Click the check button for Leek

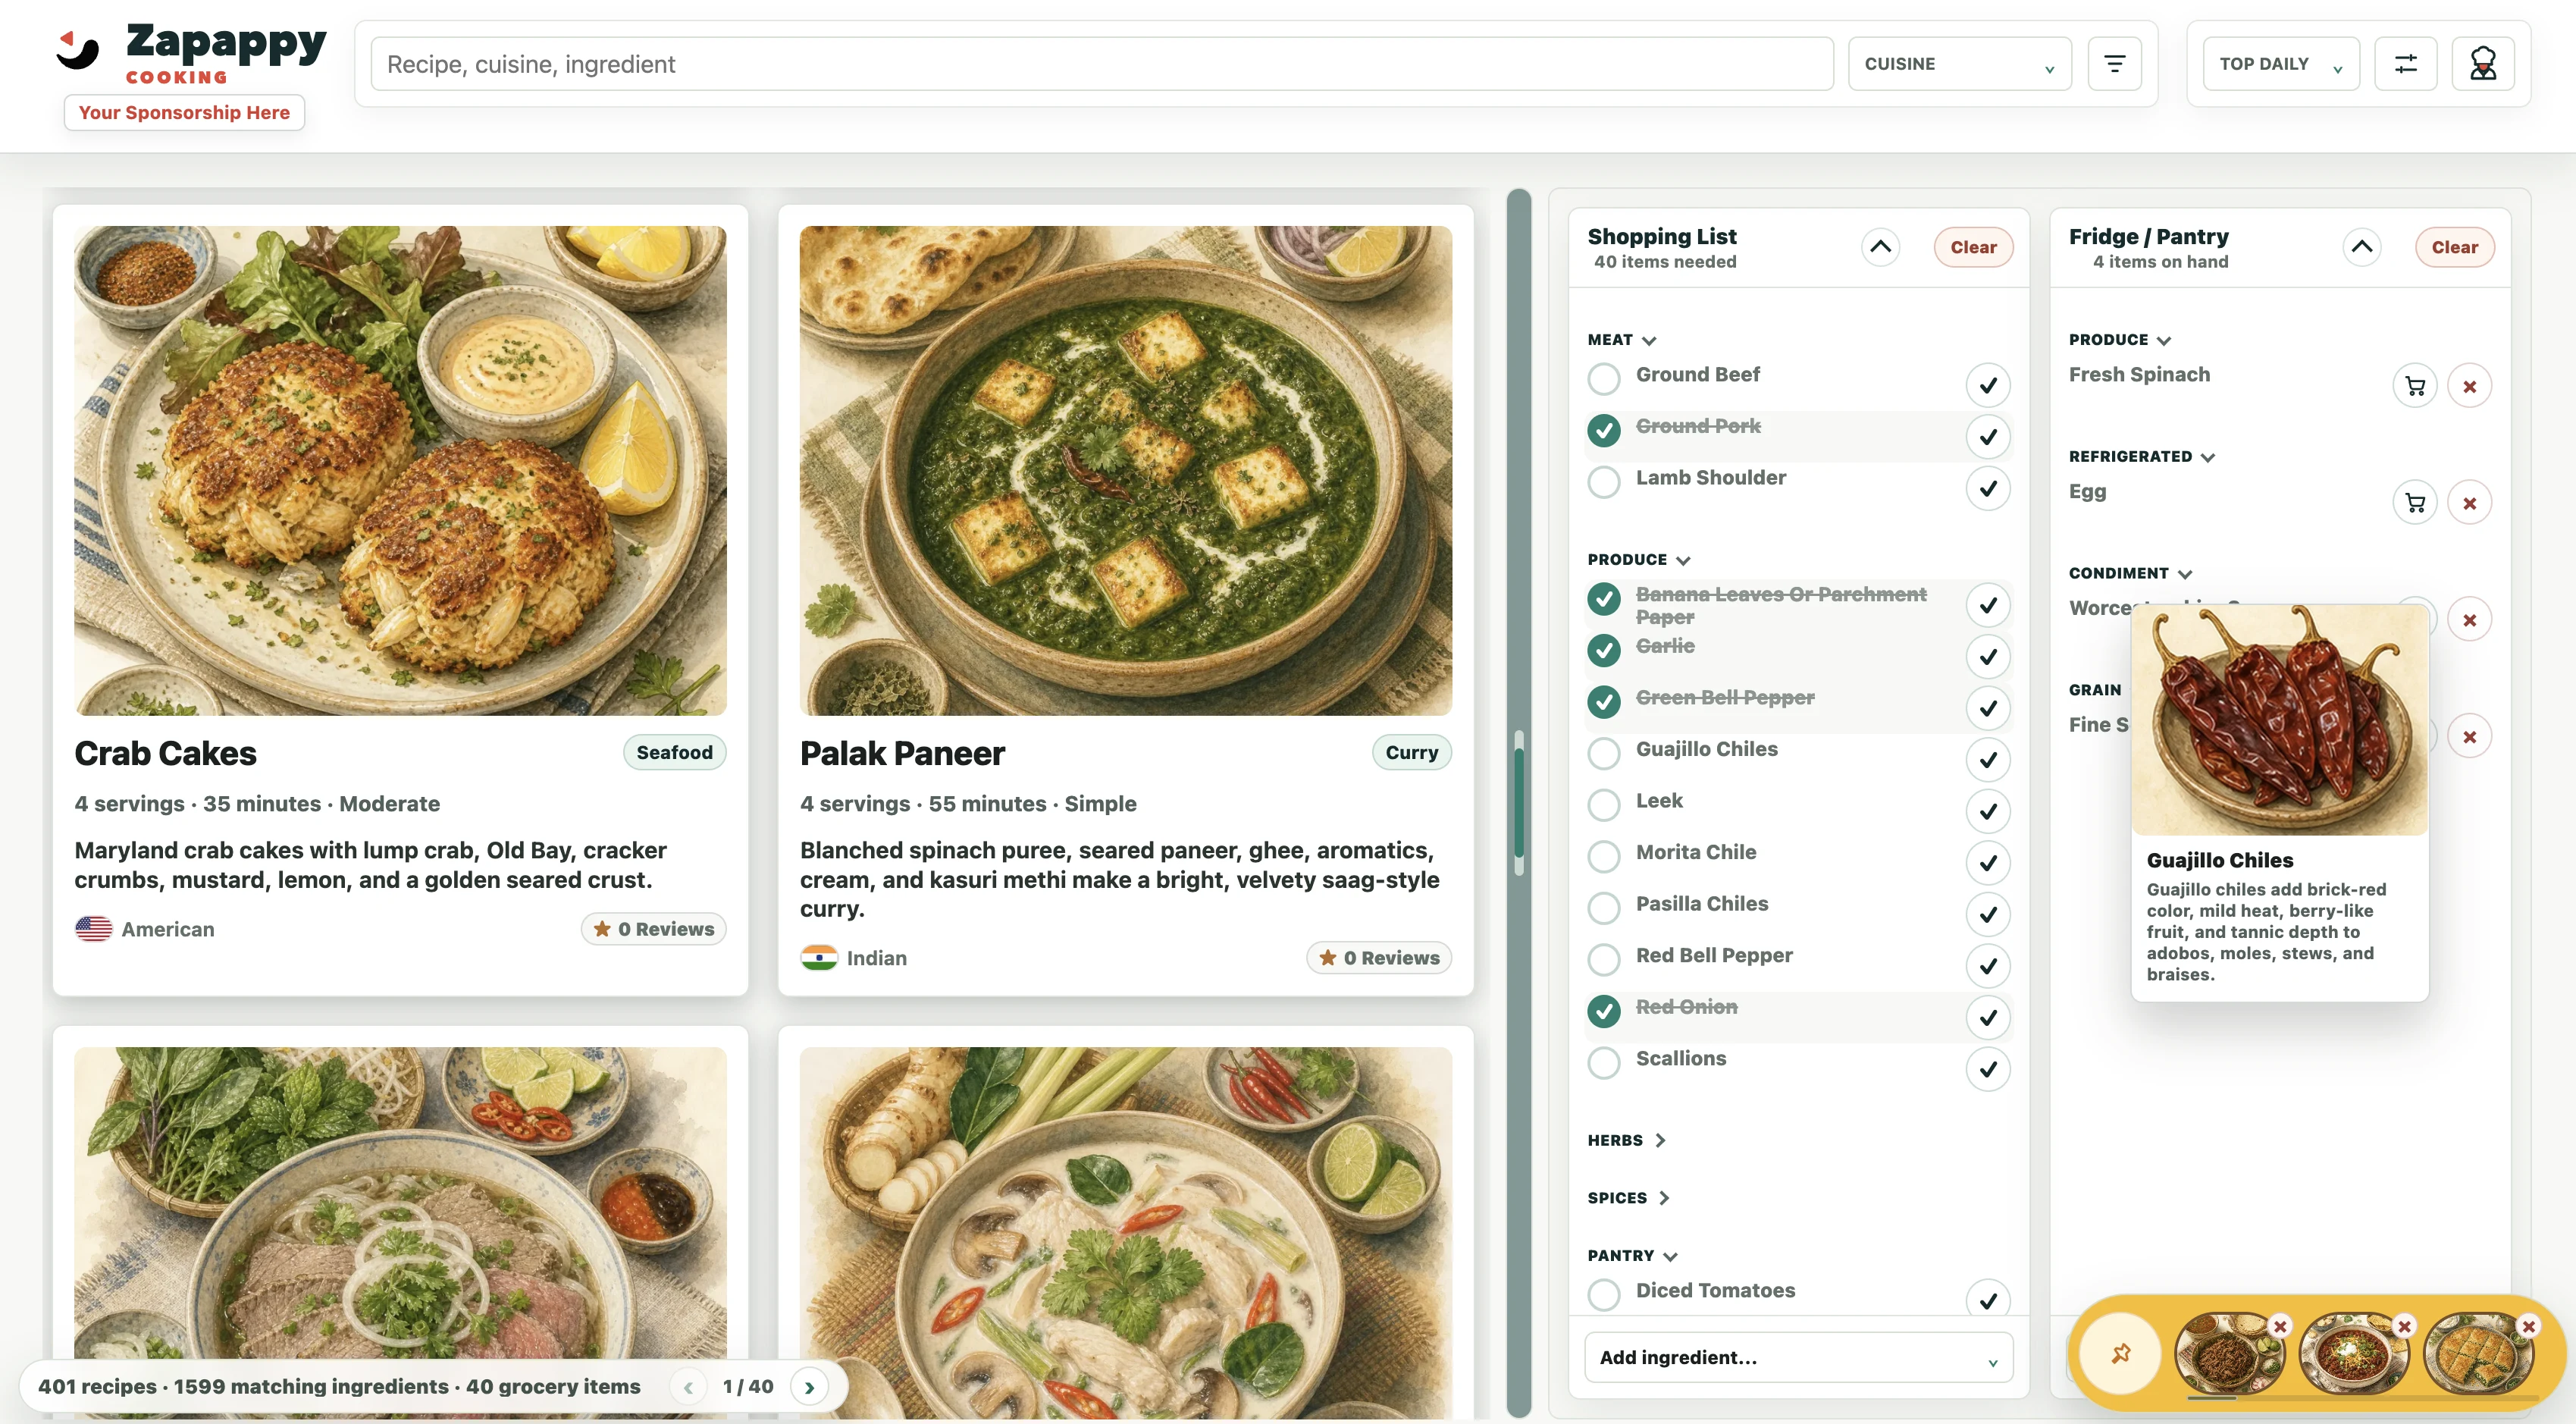click(x=1988, y=811)
